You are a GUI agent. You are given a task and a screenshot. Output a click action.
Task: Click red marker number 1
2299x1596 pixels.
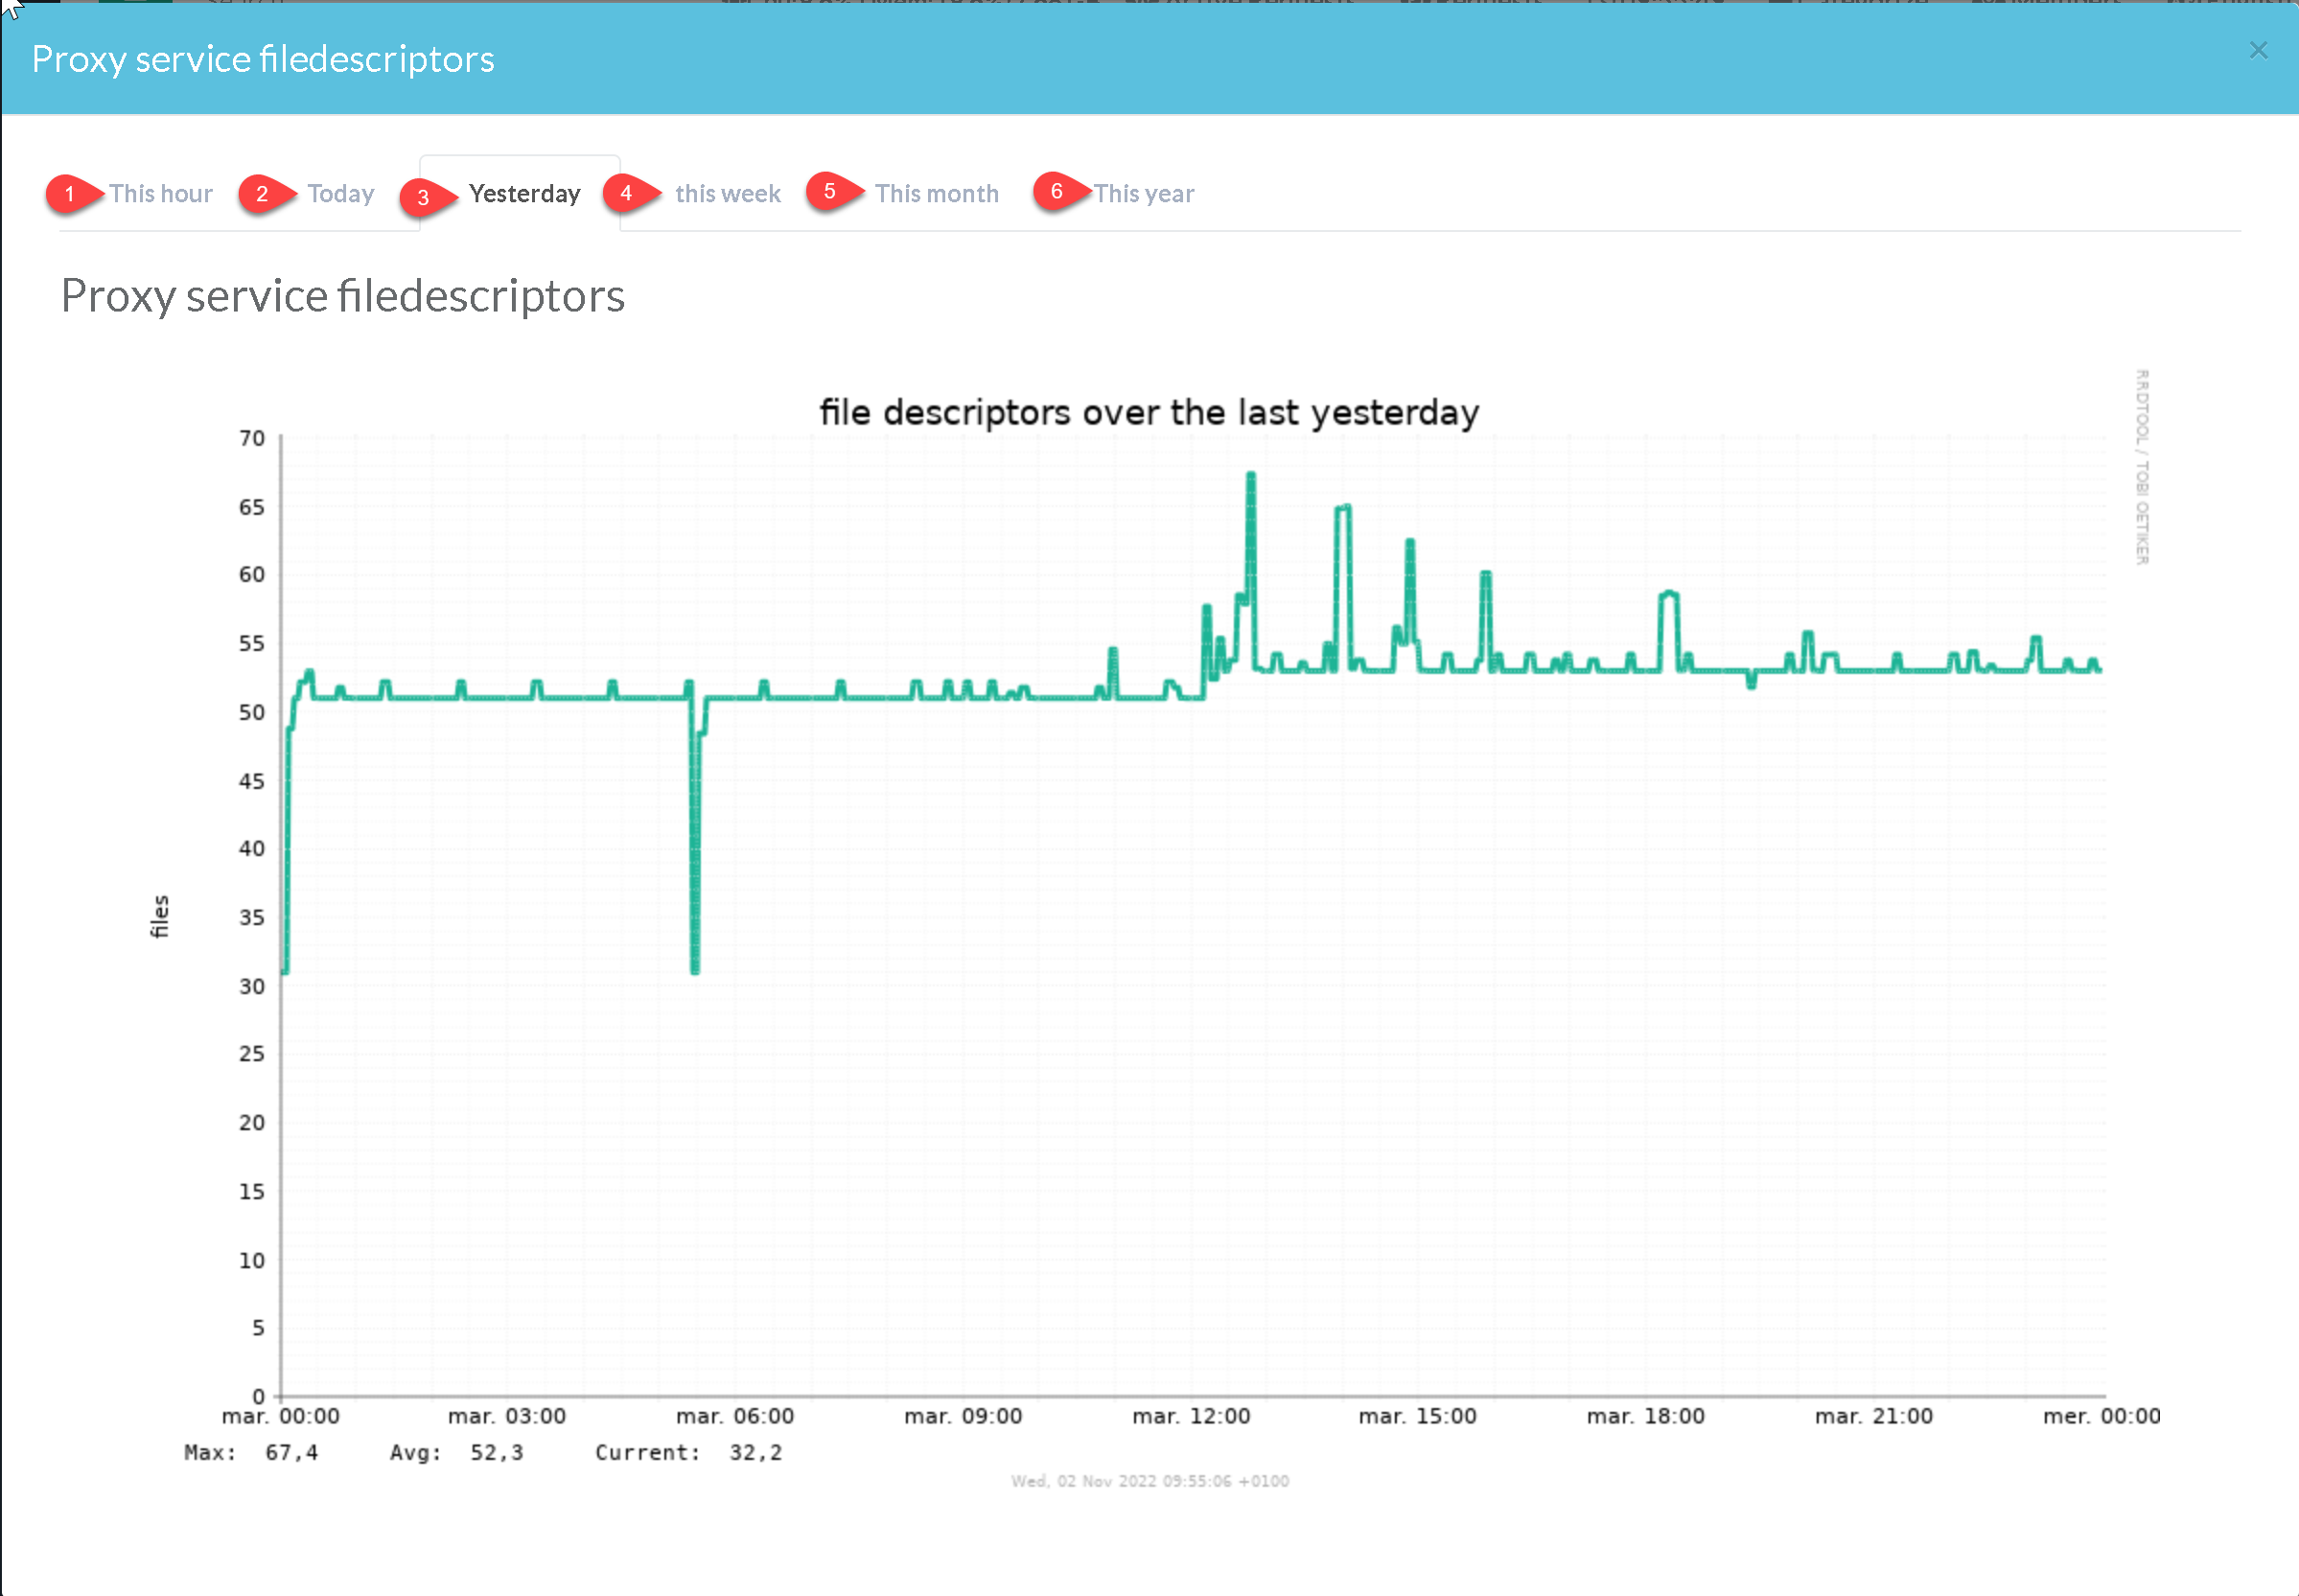tap(69, 194)
